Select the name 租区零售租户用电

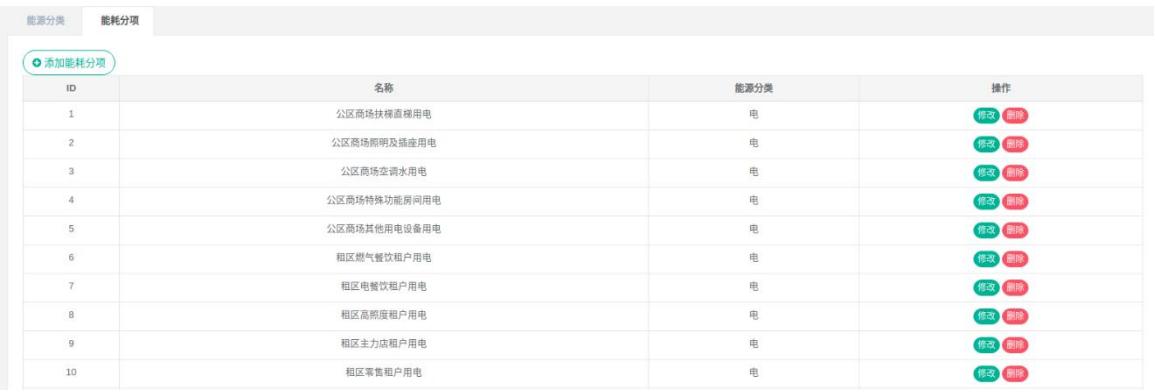click(x=384, y=374)
